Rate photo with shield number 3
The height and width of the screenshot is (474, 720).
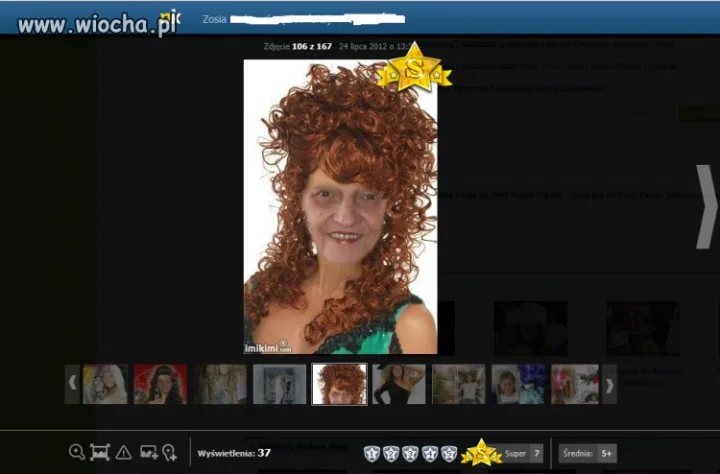(410, 453)
